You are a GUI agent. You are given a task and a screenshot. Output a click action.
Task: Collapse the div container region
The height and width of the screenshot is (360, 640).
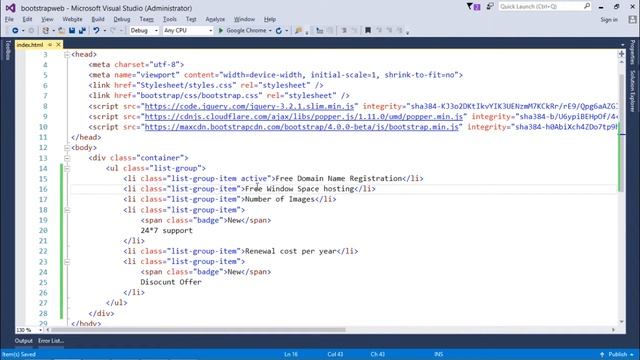[67, 158]
